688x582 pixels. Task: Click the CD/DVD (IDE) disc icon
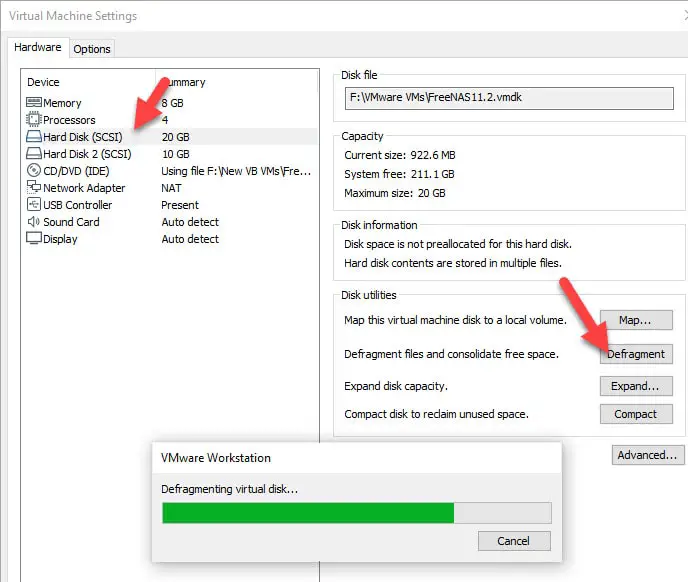34,170
